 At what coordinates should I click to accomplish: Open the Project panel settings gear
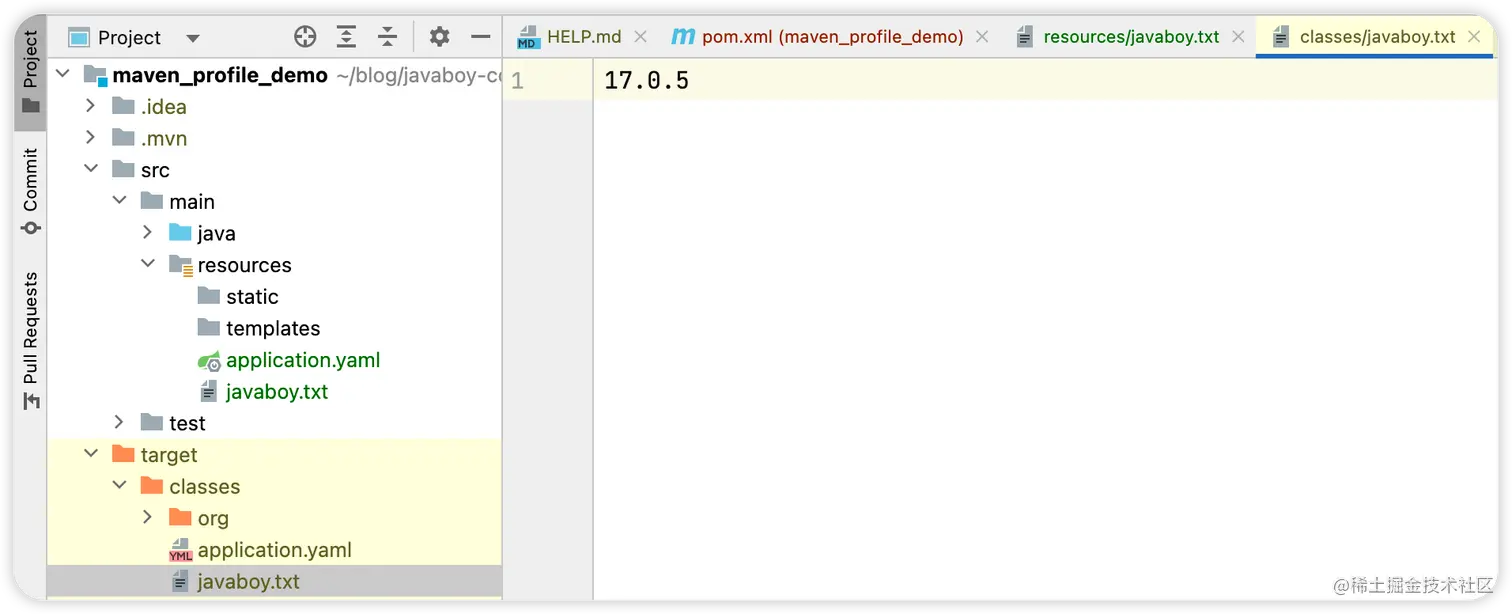click(x=439, y=37)
